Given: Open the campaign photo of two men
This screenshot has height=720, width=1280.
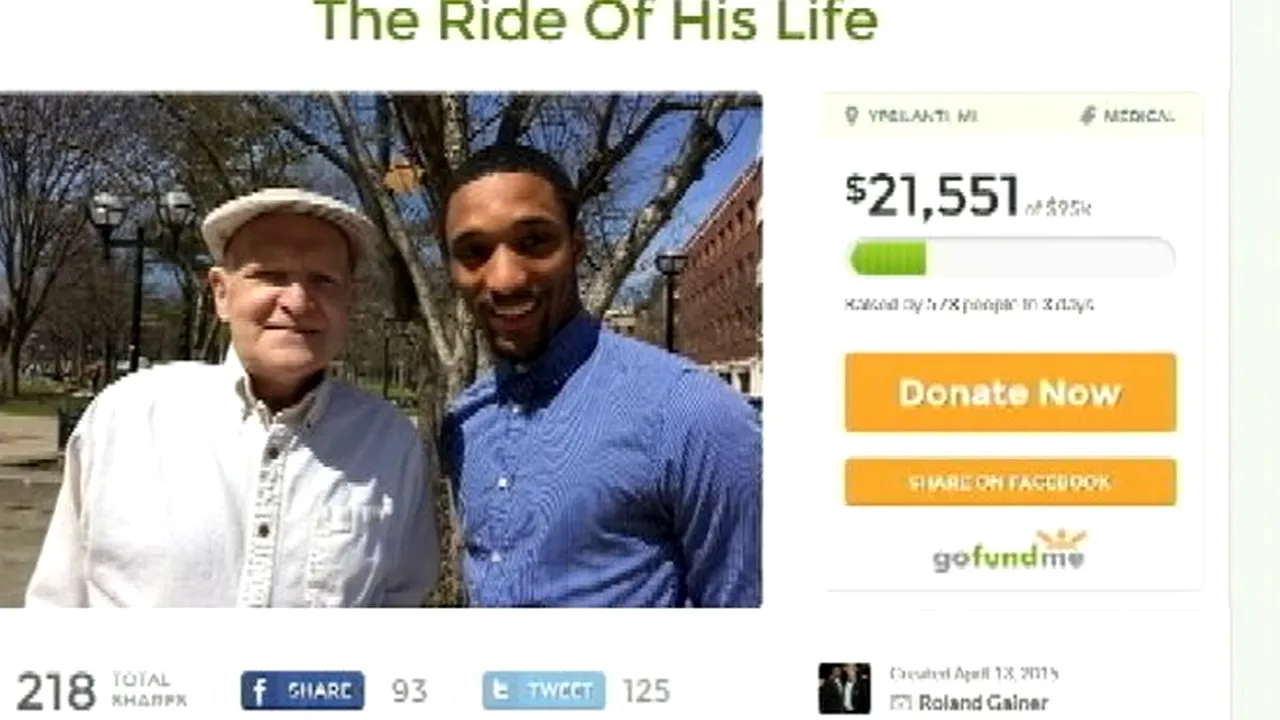Looking at the screenshot, I should tap(381, 349).
